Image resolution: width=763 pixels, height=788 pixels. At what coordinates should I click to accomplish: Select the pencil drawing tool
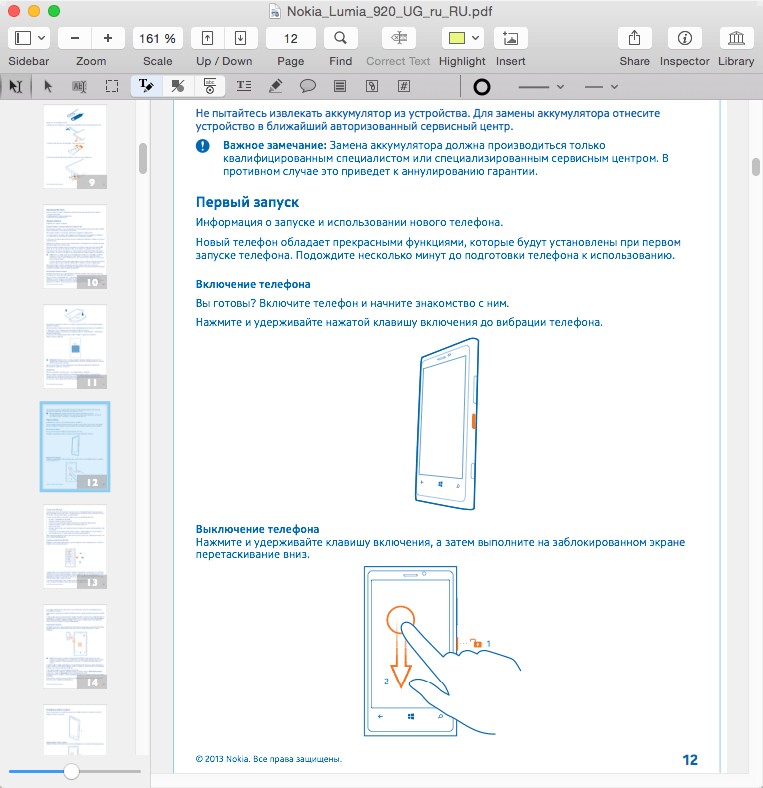pos(275,86)
